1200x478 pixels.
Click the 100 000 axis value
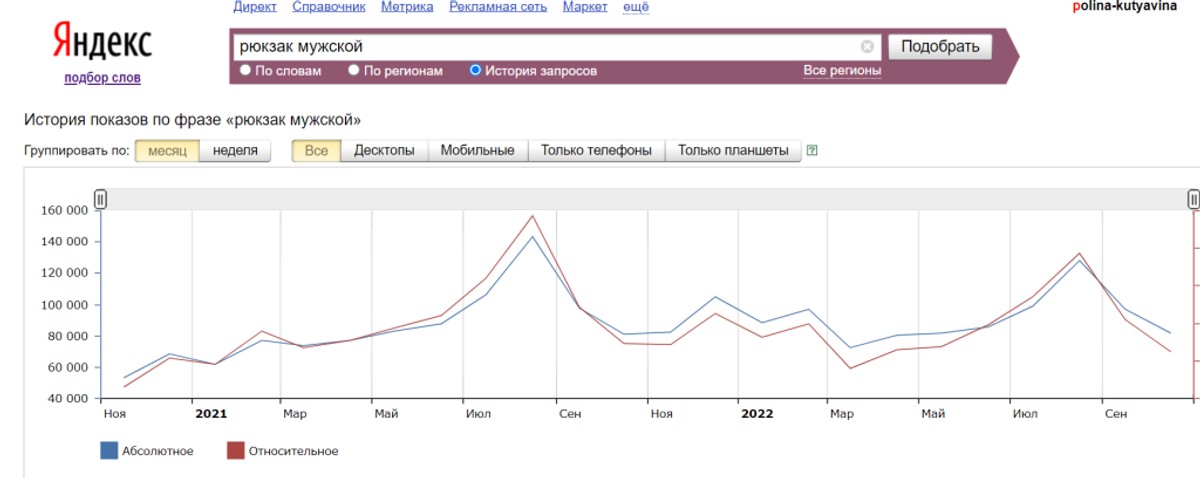pos(63,305)
